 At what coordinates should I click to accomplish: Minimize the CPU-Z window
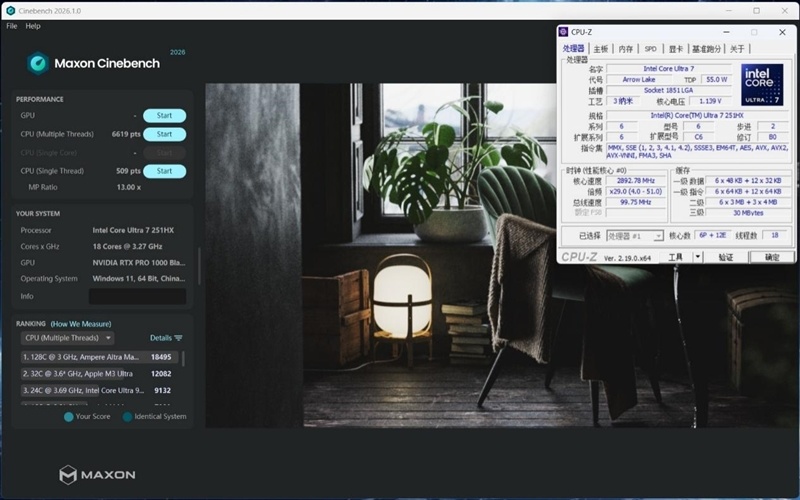[726, 32]
